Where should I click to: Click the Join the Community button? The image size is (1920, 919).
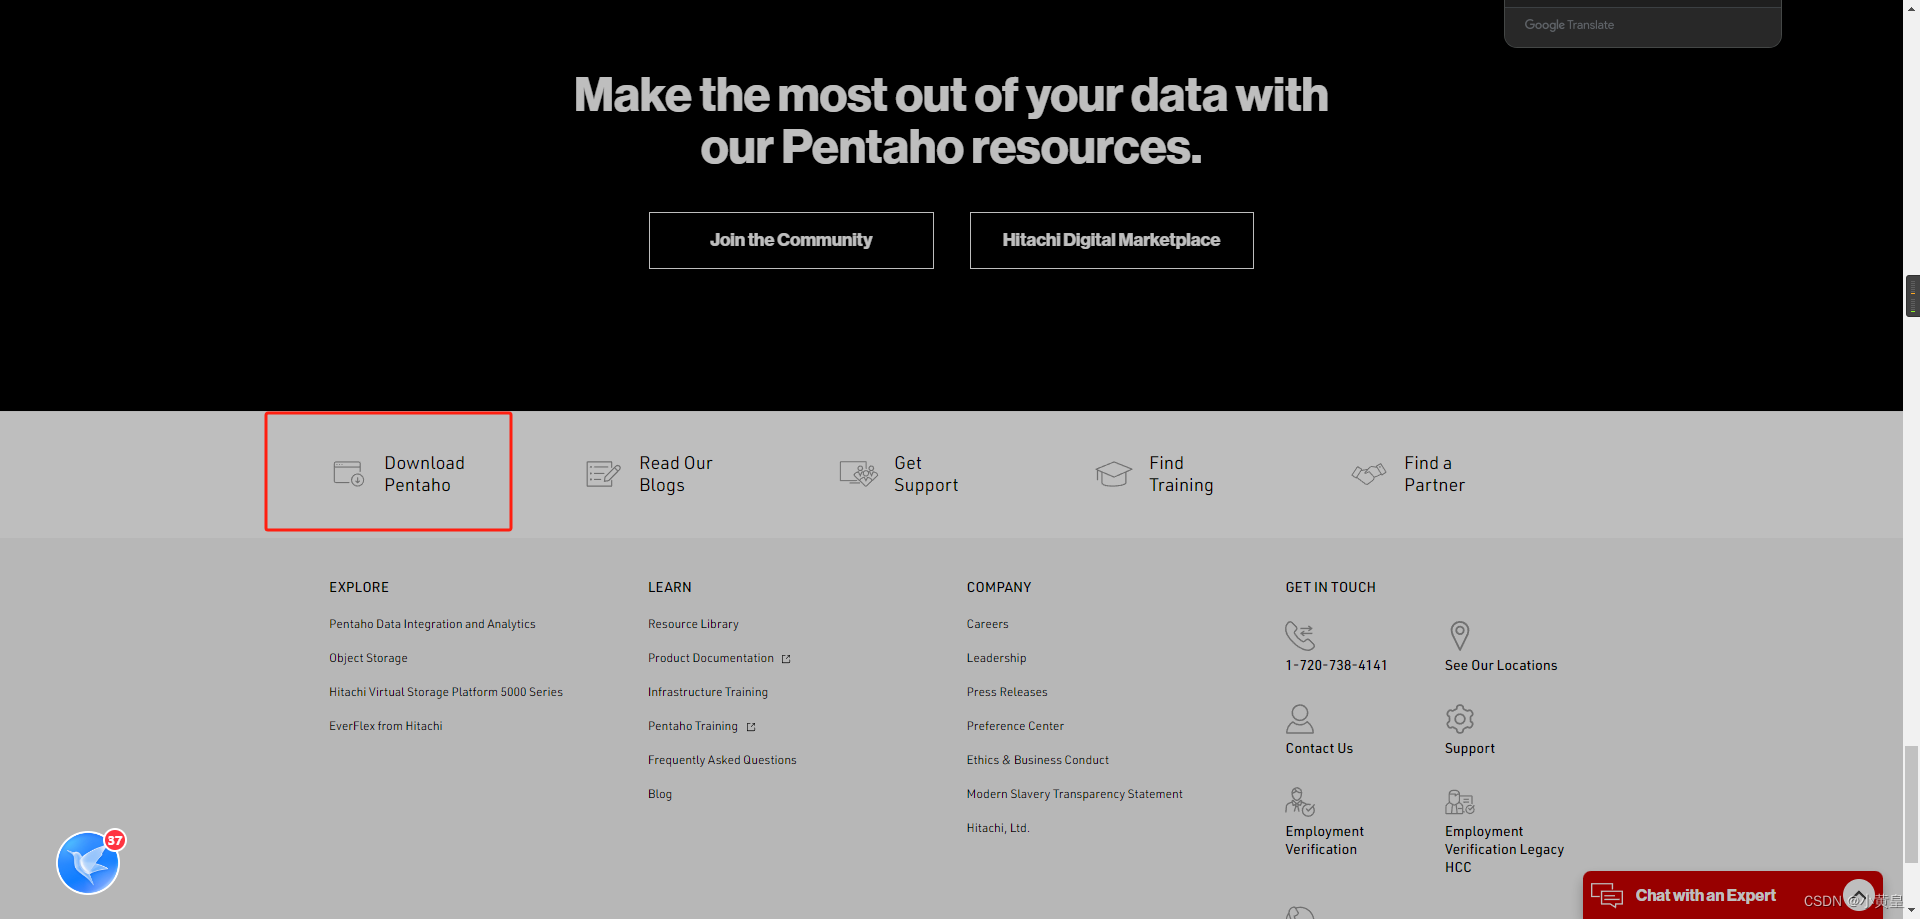click(x=791, y=240)
